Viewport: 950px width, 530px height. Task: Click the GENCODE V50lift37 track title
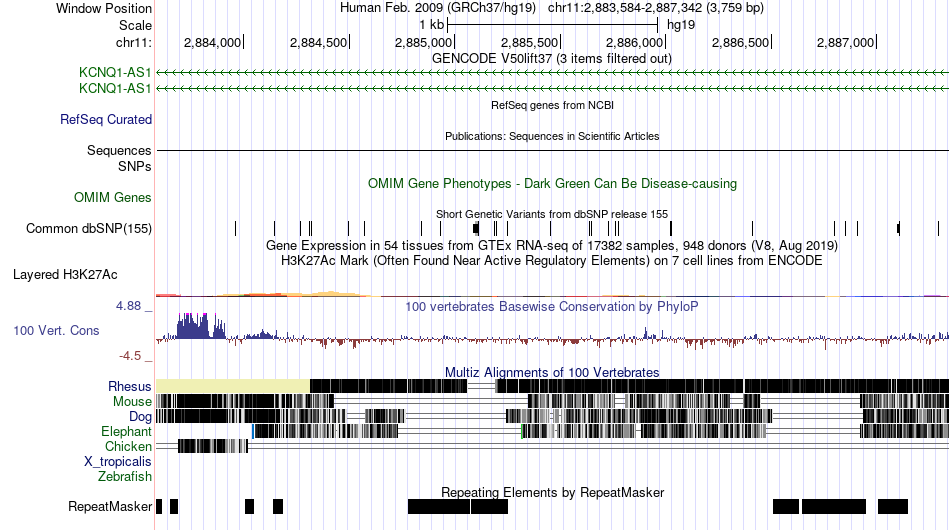[552, 59]
